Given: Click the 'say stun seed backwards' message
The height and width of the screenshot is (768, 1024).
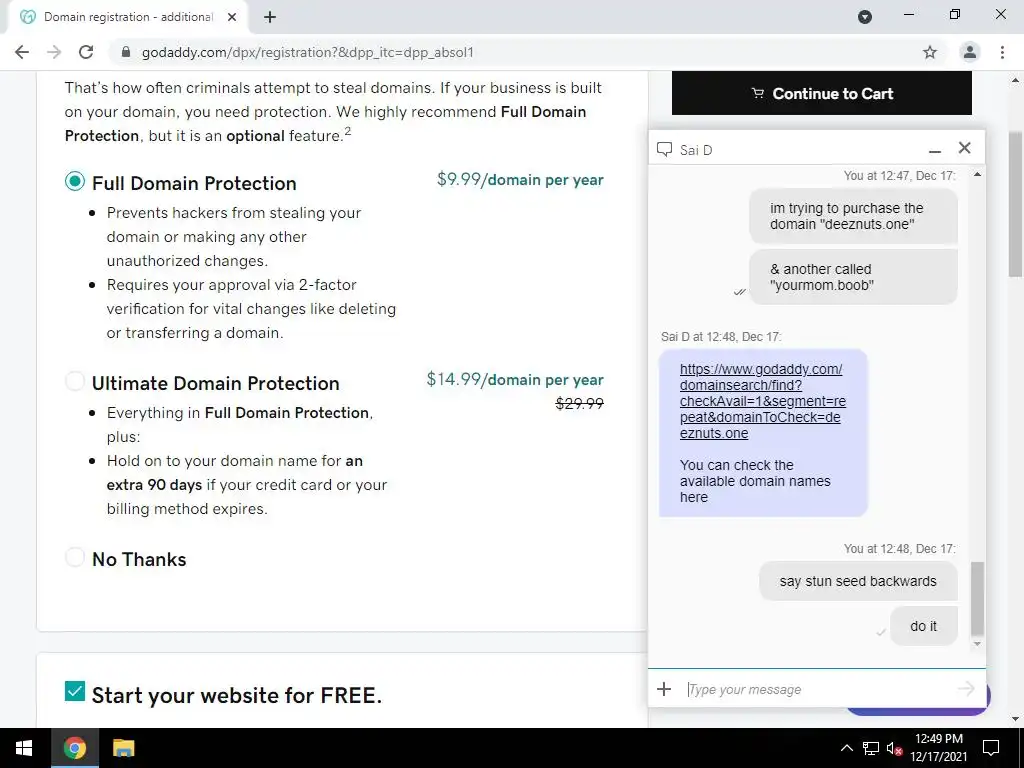Looking at the screenshot, I should coord(858,581).
